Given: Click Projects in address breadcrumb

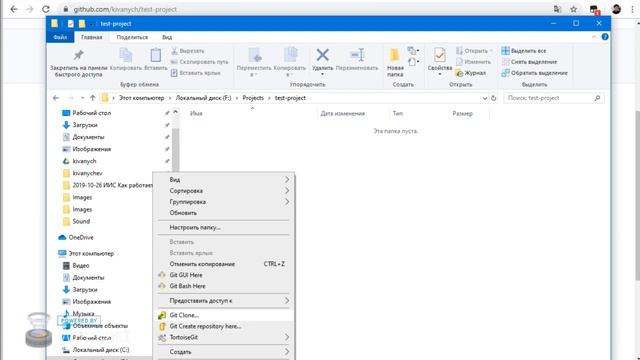Looking at the screenshot, I should [253, 98].
